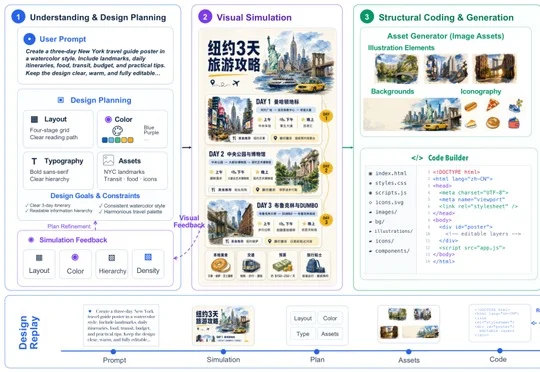Click the Asset Generator (Image Assets) heading
This screenshot has width=540, height=372.
click(x=446, y=36)
